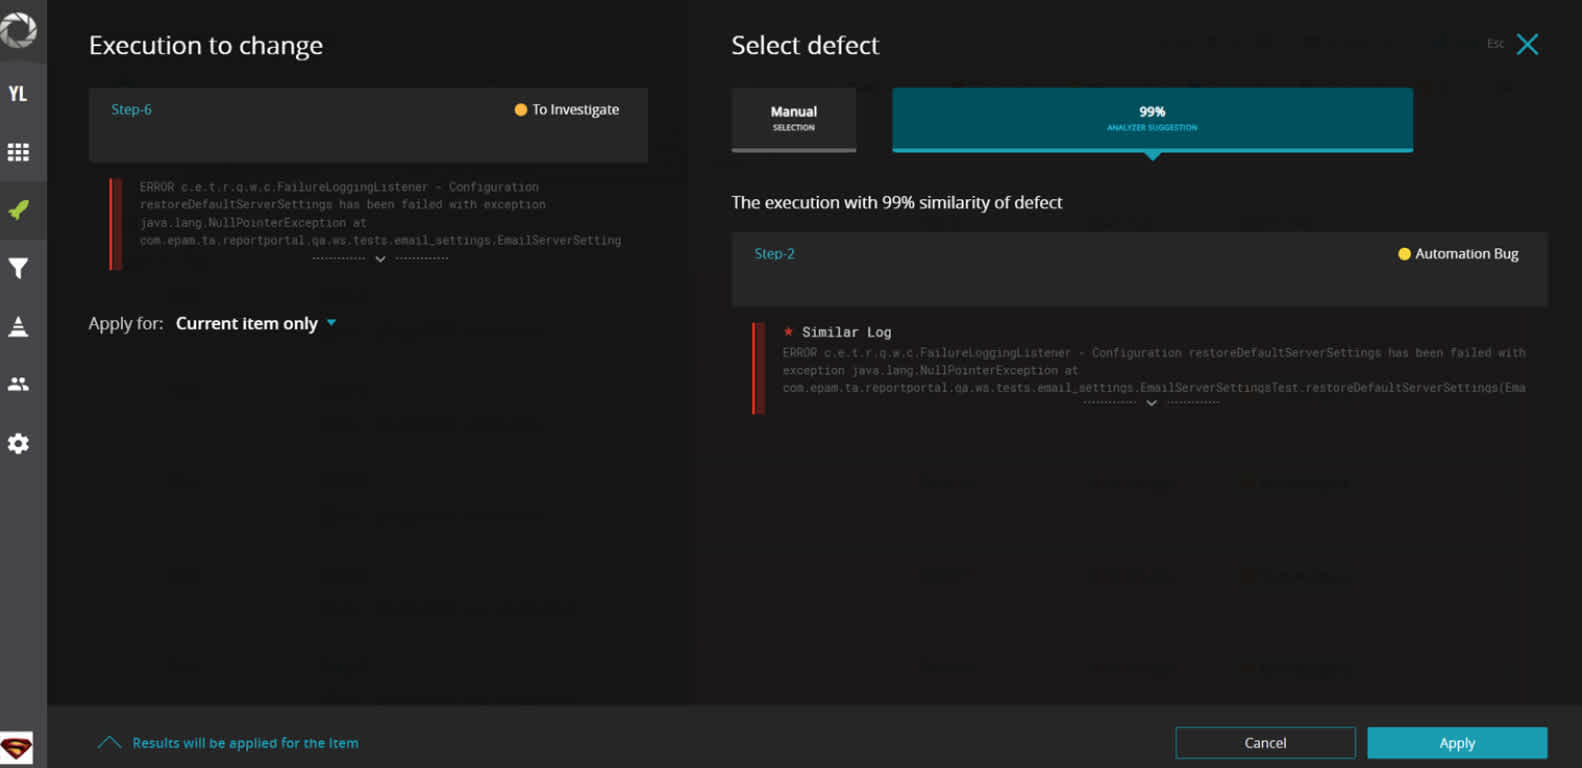Expand the Similar Log stack trace
This screenshot has width=1582, height=768.
1151,402
